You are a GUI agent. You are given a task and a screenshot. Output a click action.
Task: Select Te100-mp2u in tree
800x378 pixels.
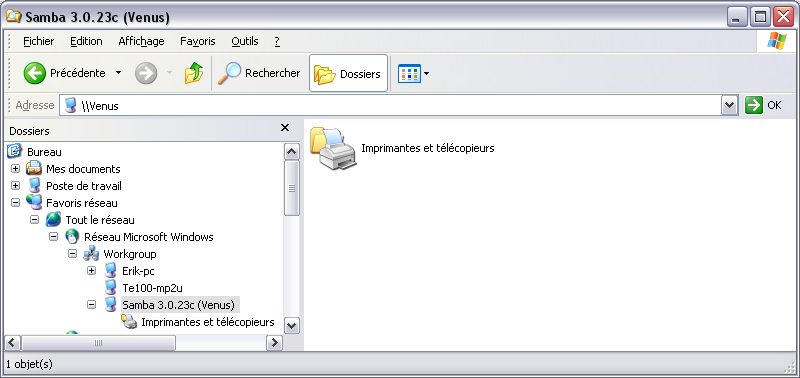[153, 288]
